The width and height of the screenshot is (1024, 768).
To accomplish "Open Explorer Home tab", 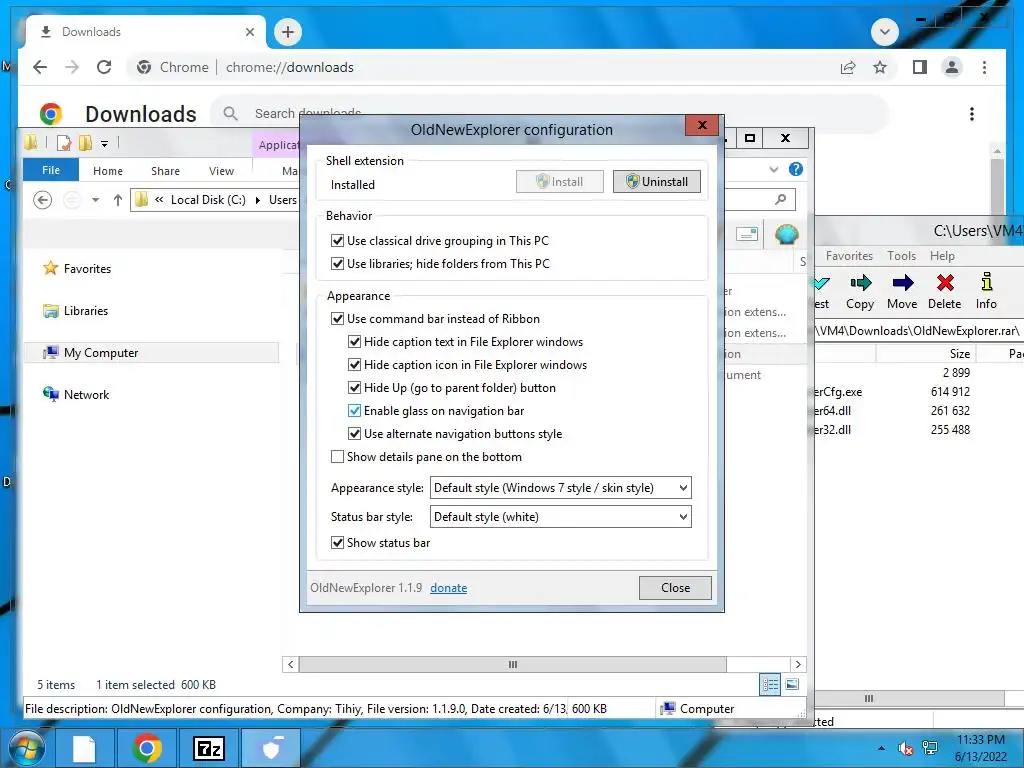I will tap(108, 170).
